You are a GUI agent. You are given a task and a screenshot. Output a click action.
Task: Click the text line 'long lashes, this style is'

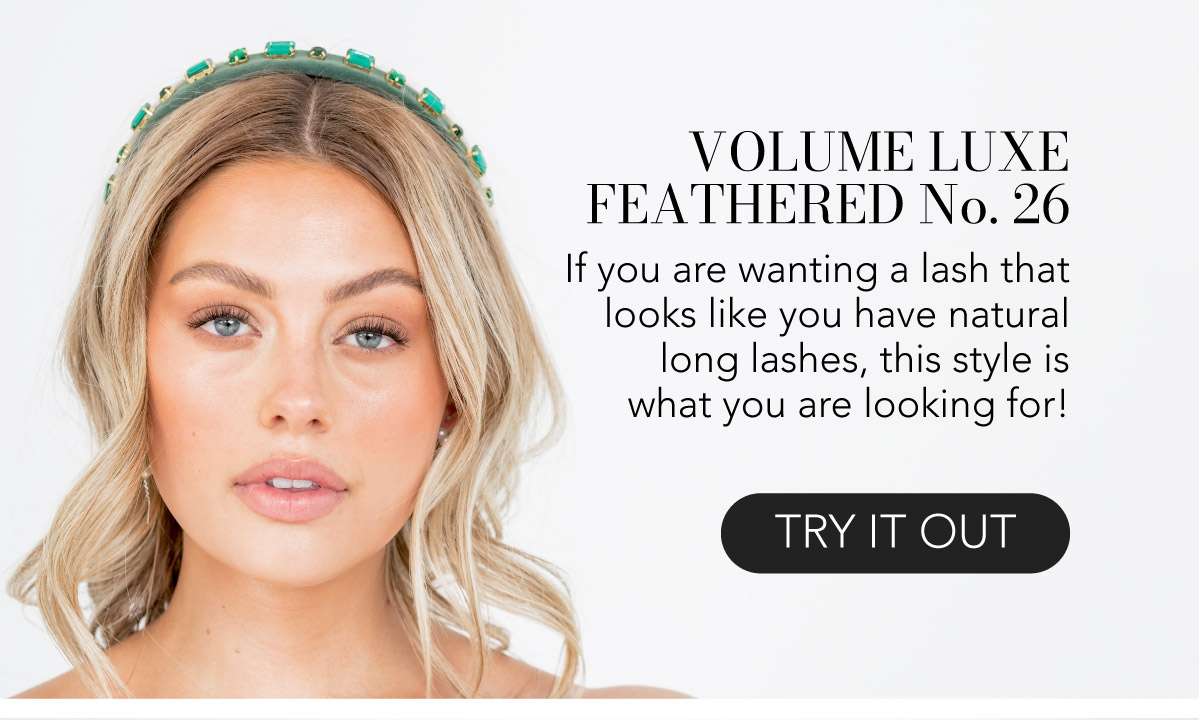point(865,359)
